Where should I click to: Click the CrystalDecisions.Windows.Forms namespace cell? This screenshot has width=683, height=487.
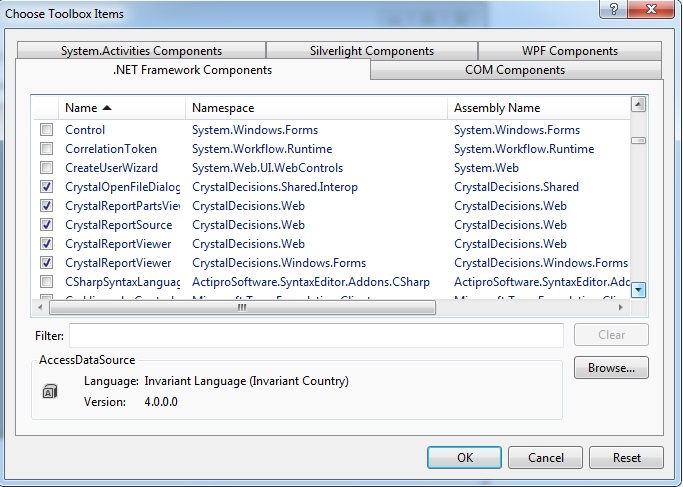pos(279,263)
